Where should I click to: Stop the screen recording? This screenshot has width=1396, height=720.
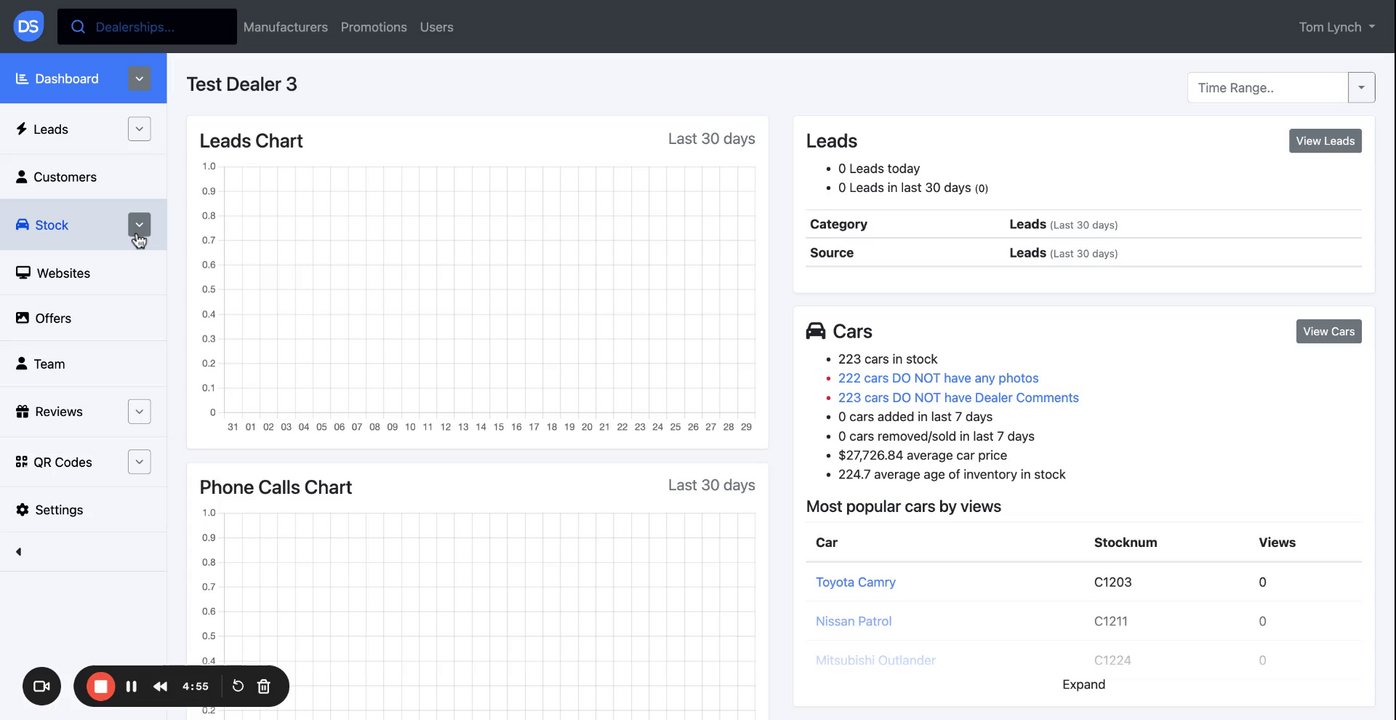pyautogui.click(x=100, y=686)
